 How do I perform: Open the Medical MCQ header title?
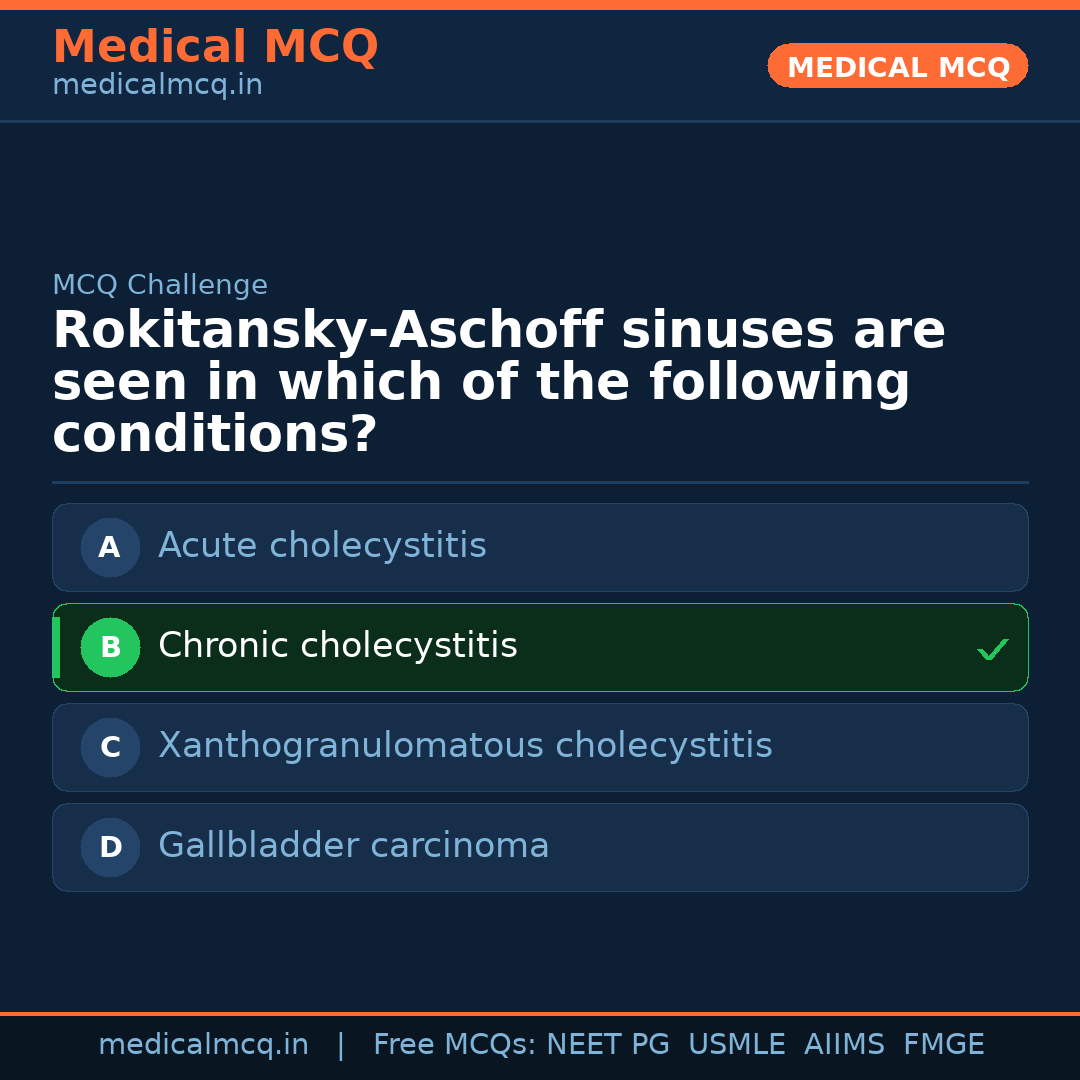click(215, 47)
